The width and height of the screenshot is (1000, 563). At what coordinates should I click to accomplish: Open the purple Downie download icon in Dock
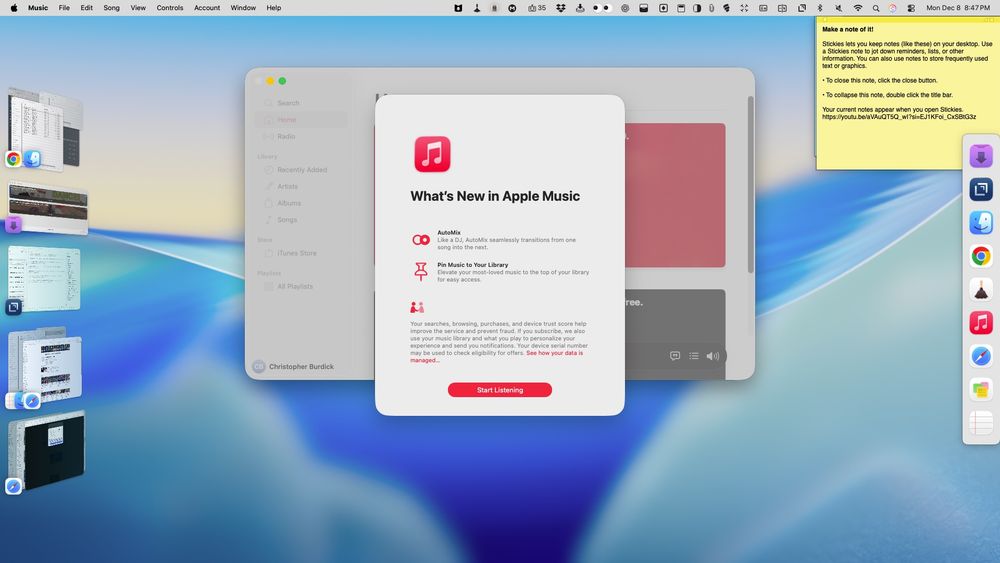[981, 156]
